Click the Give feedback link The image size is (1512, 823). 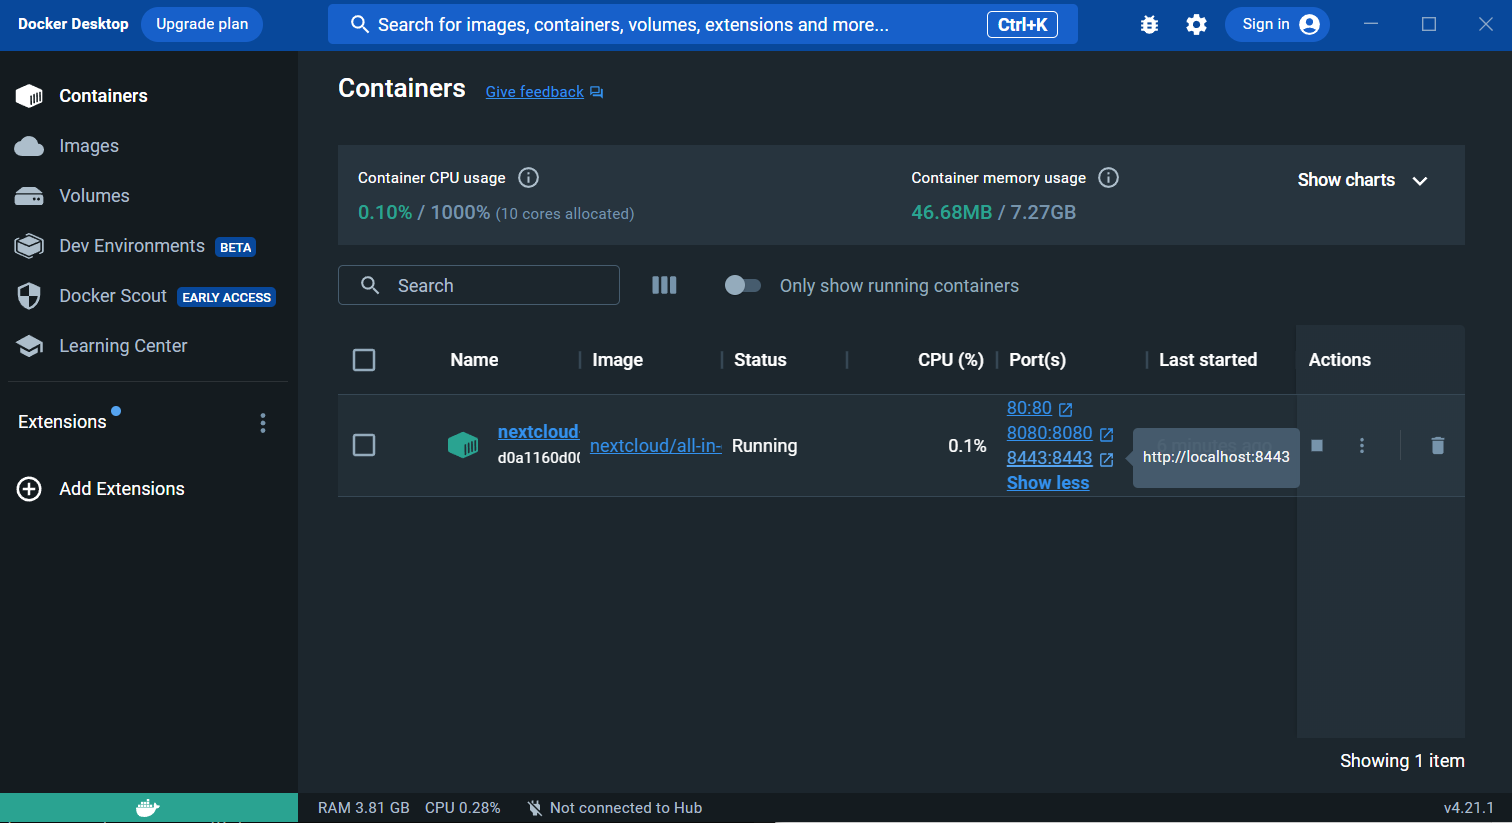(534, 91)
